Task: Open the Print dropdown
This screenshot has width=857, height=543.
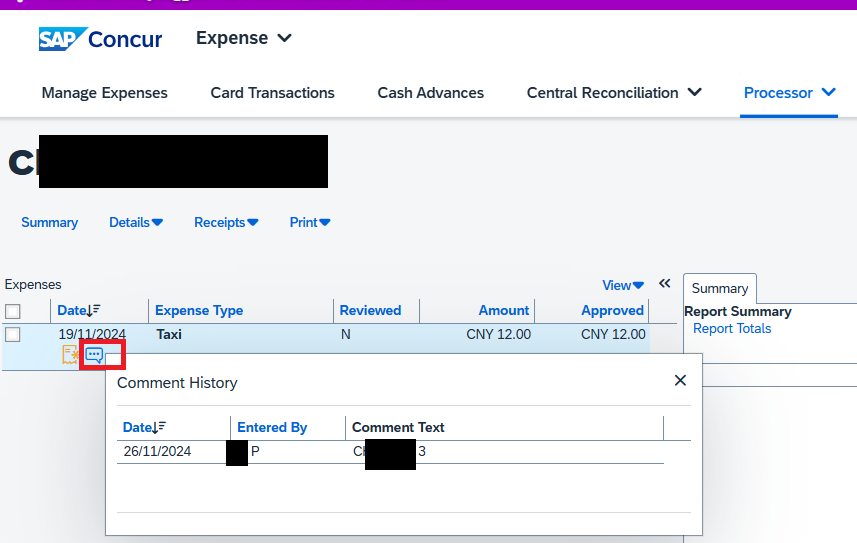Action: [x=310, y=223]
